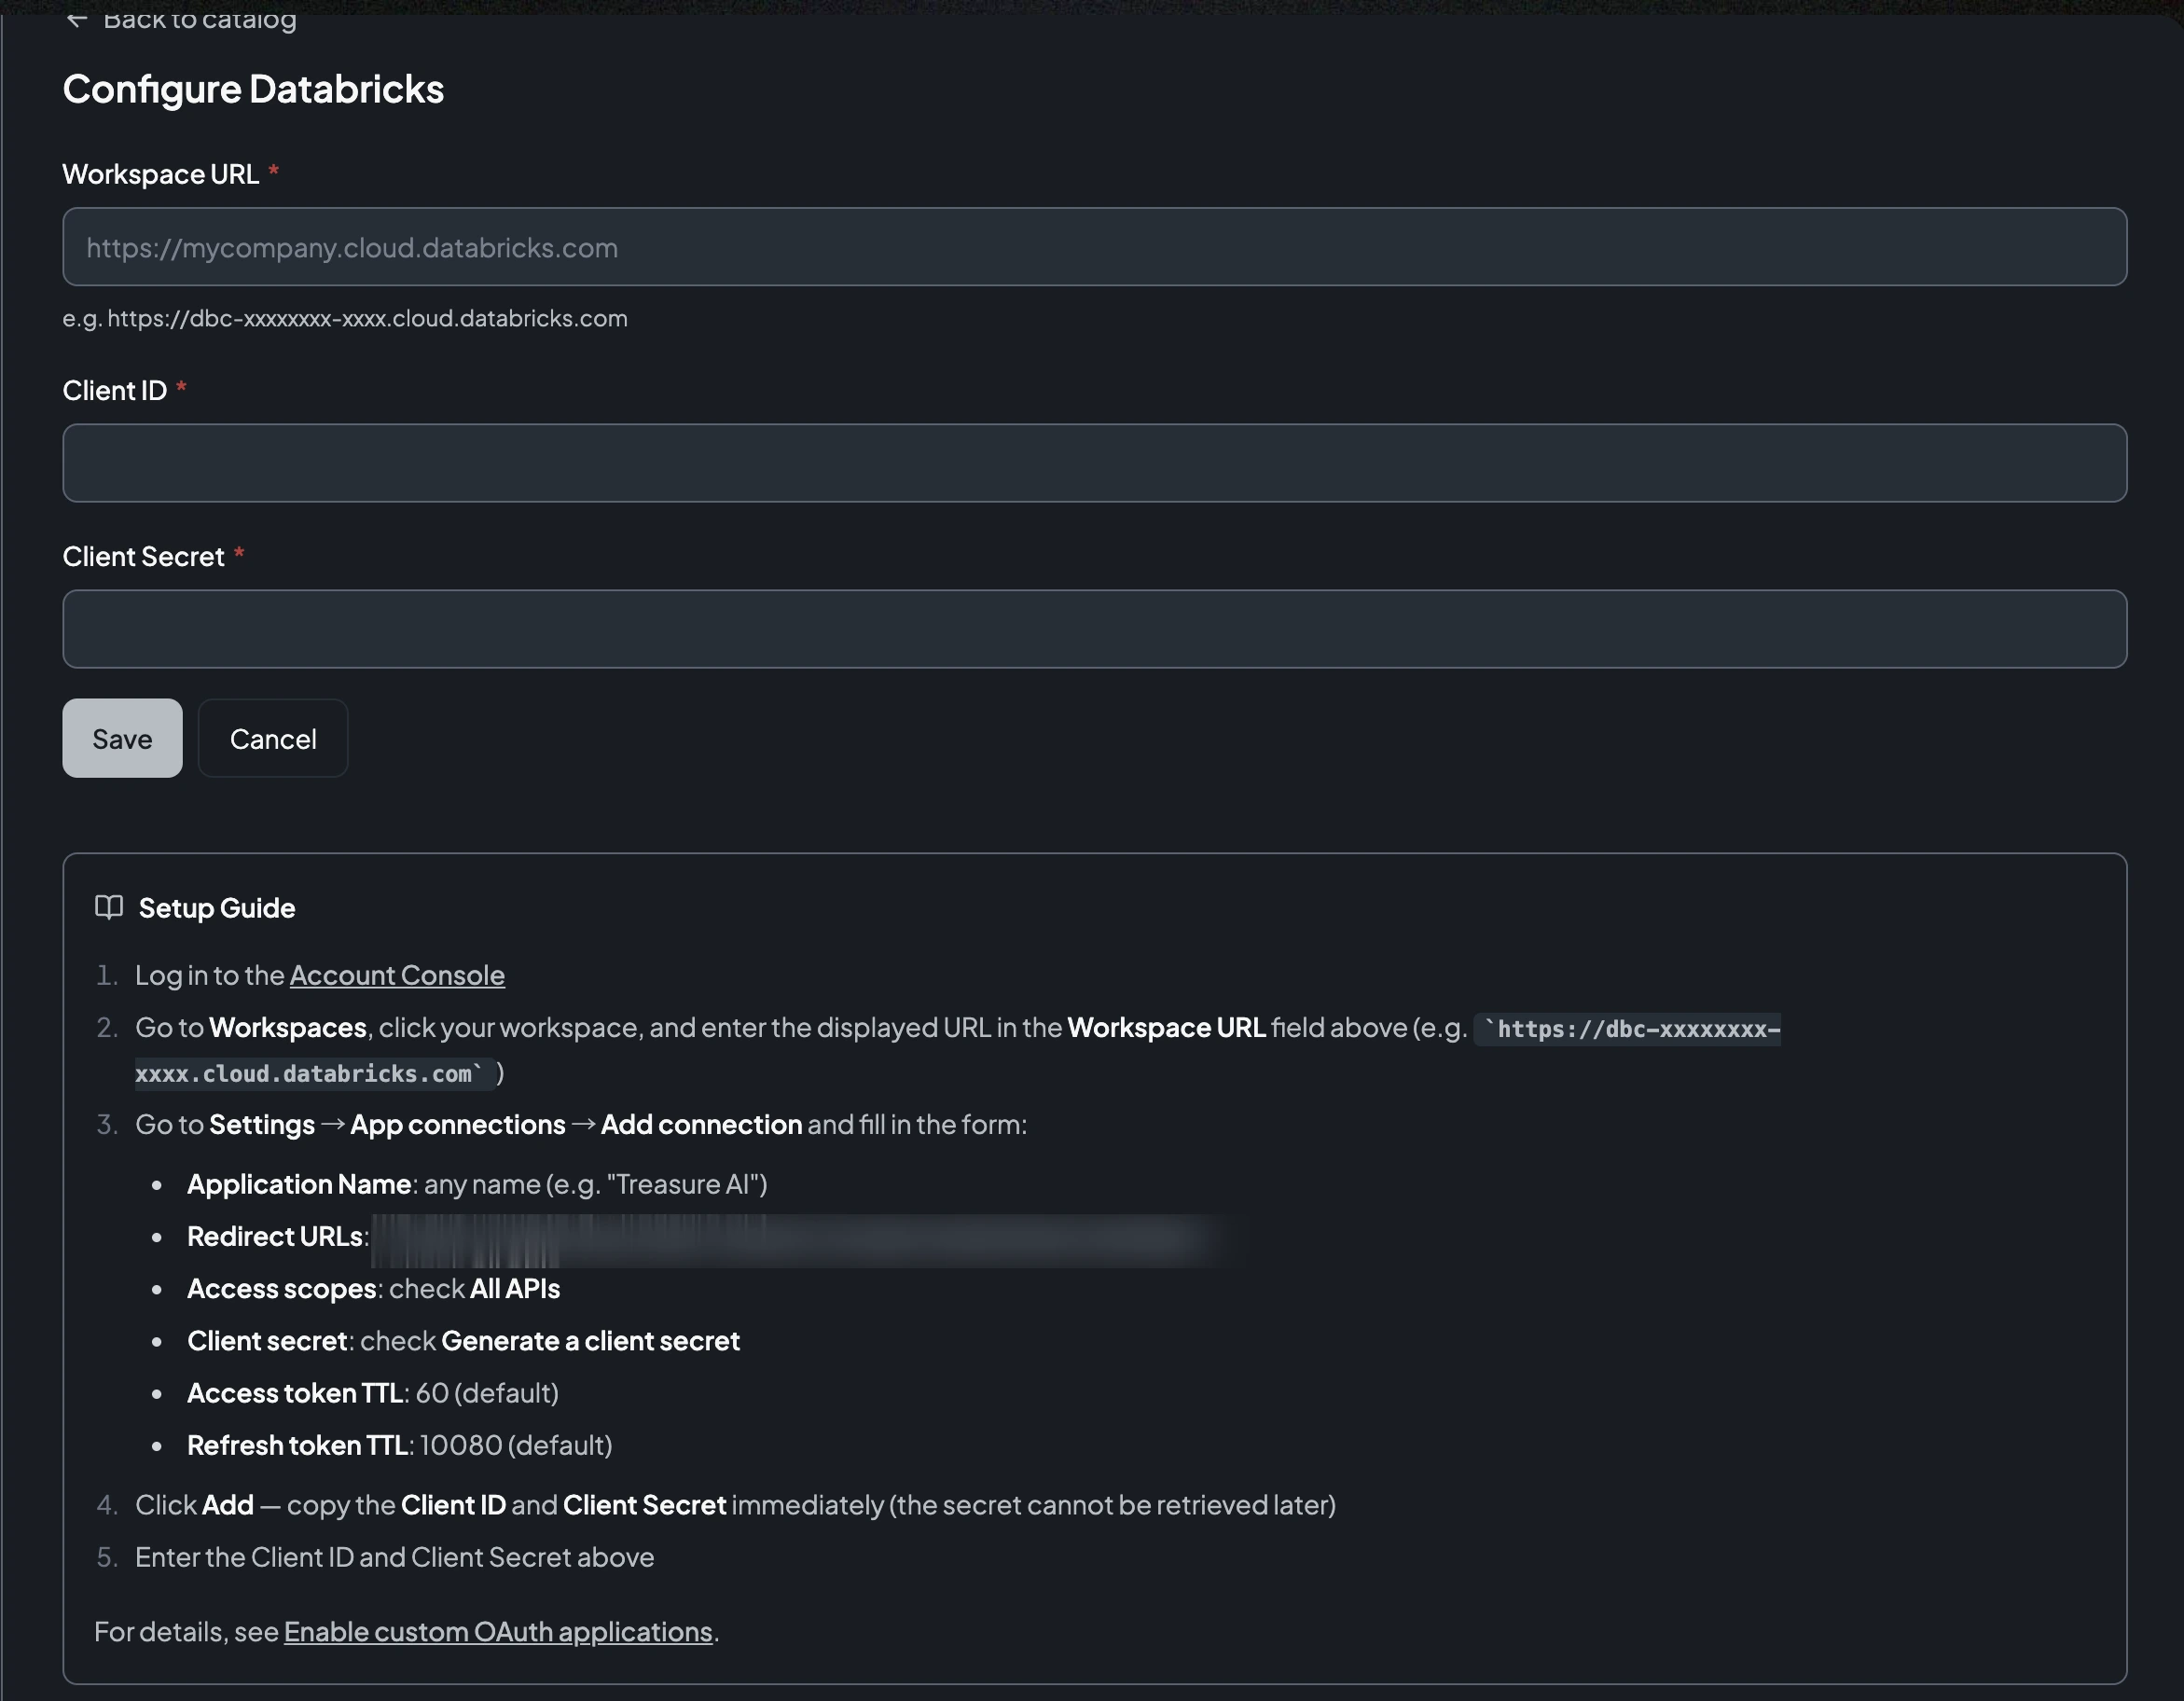Click the Application Name bullet text
The image size is (2184, 1701).
[x=477, y=1184]
